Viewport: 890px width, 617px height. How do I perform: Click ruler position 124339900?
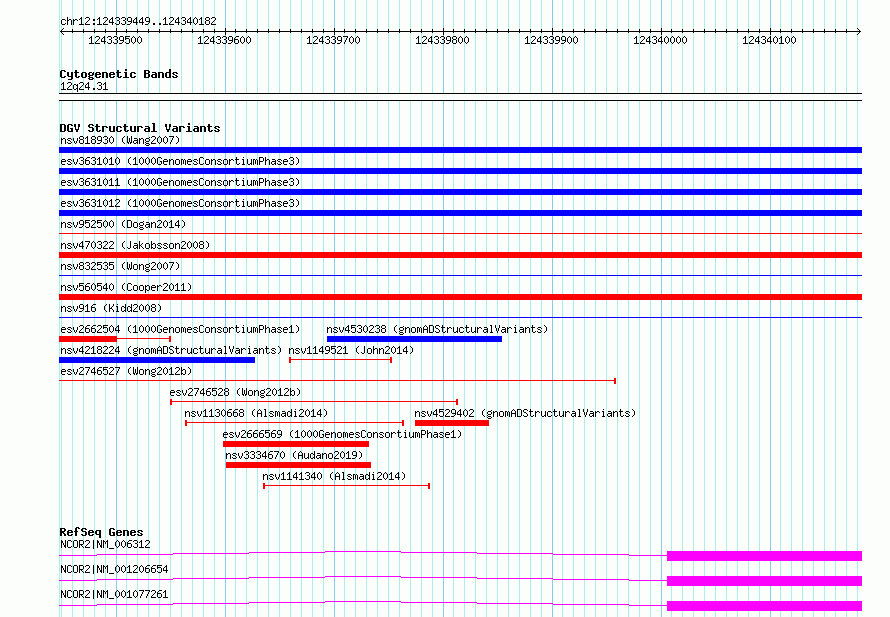[551, 40]
